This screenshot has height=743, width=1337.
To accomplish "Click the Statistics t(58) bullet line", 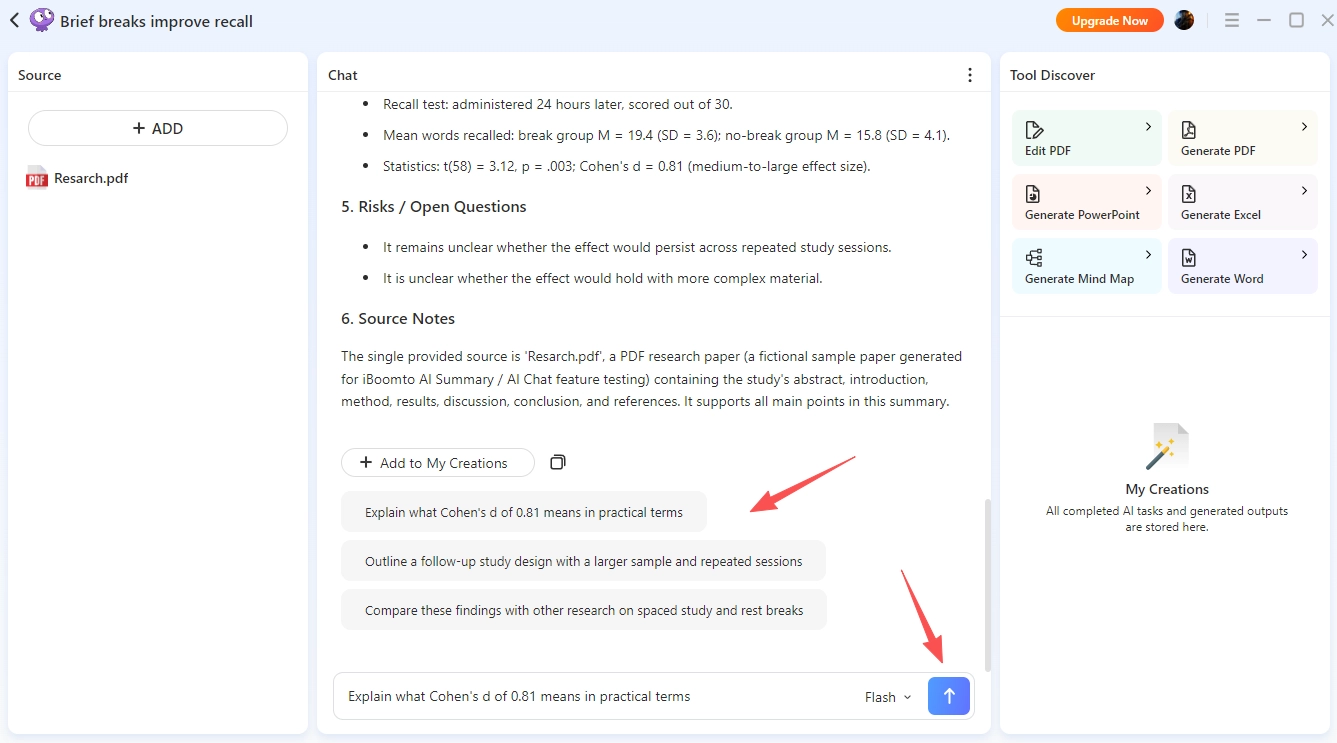I will click(x=627, y=166).
